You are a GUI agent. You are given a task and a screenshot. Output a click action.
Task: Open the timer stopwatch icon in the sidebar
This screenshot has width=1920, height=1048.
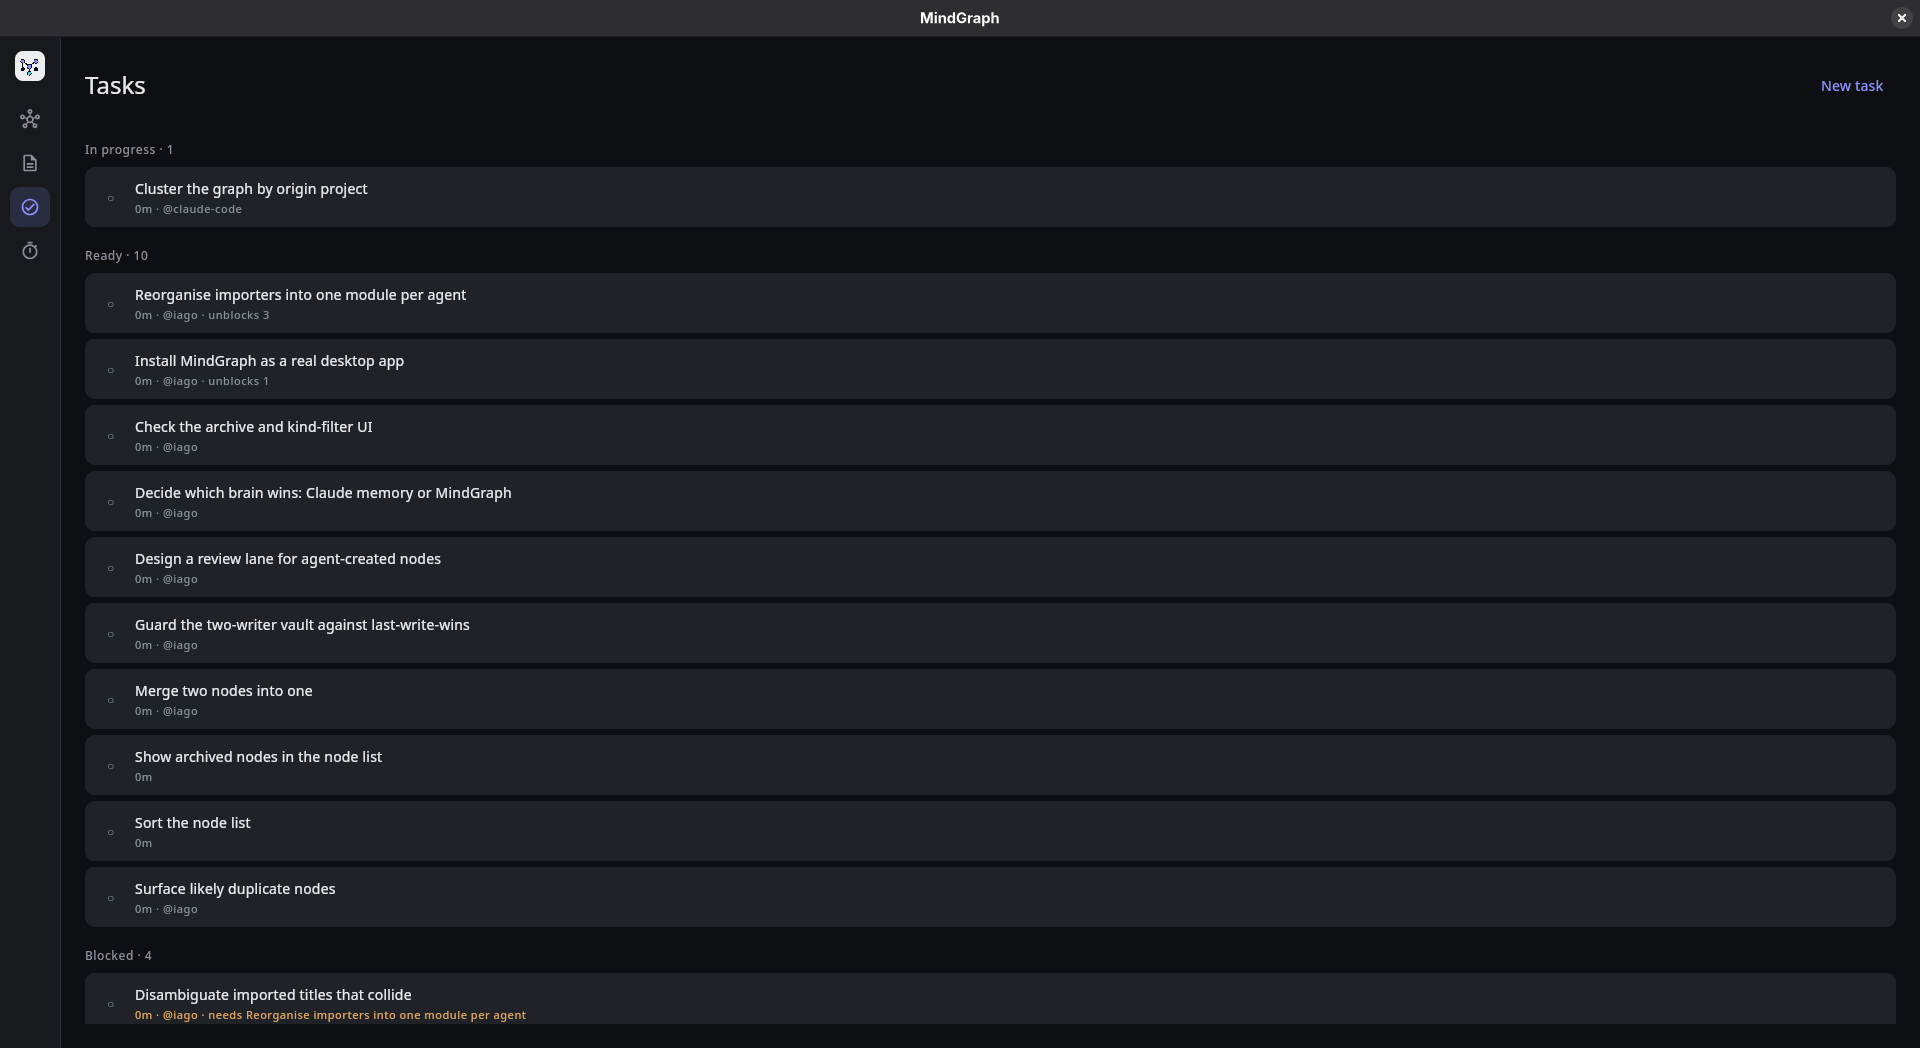pos(30,251)
